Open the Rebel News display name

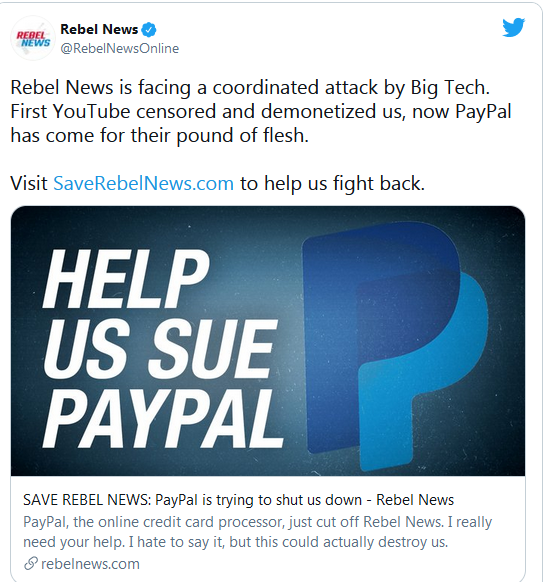tap(99, 29)
